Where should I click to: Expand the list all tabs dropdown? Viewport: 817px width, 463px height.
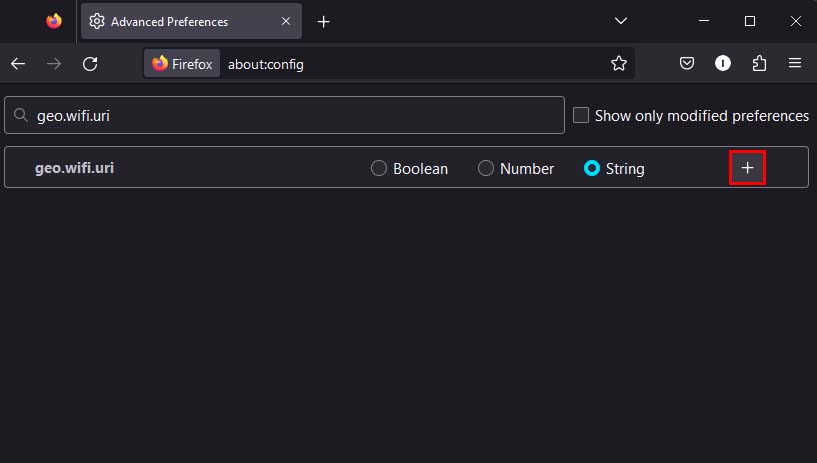click(x=621, y=21)
